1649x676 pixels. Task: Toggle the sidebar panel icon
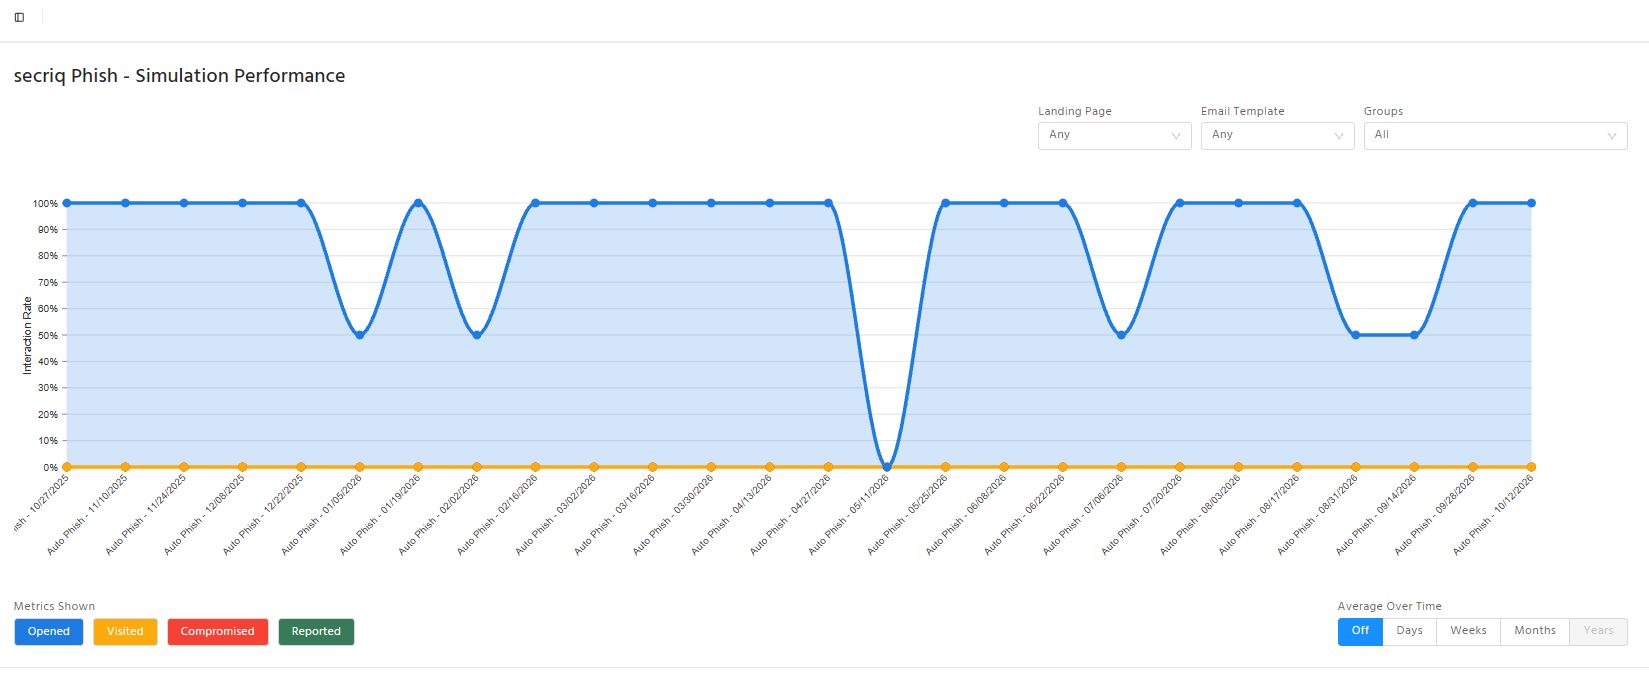(x=19, y=17)
